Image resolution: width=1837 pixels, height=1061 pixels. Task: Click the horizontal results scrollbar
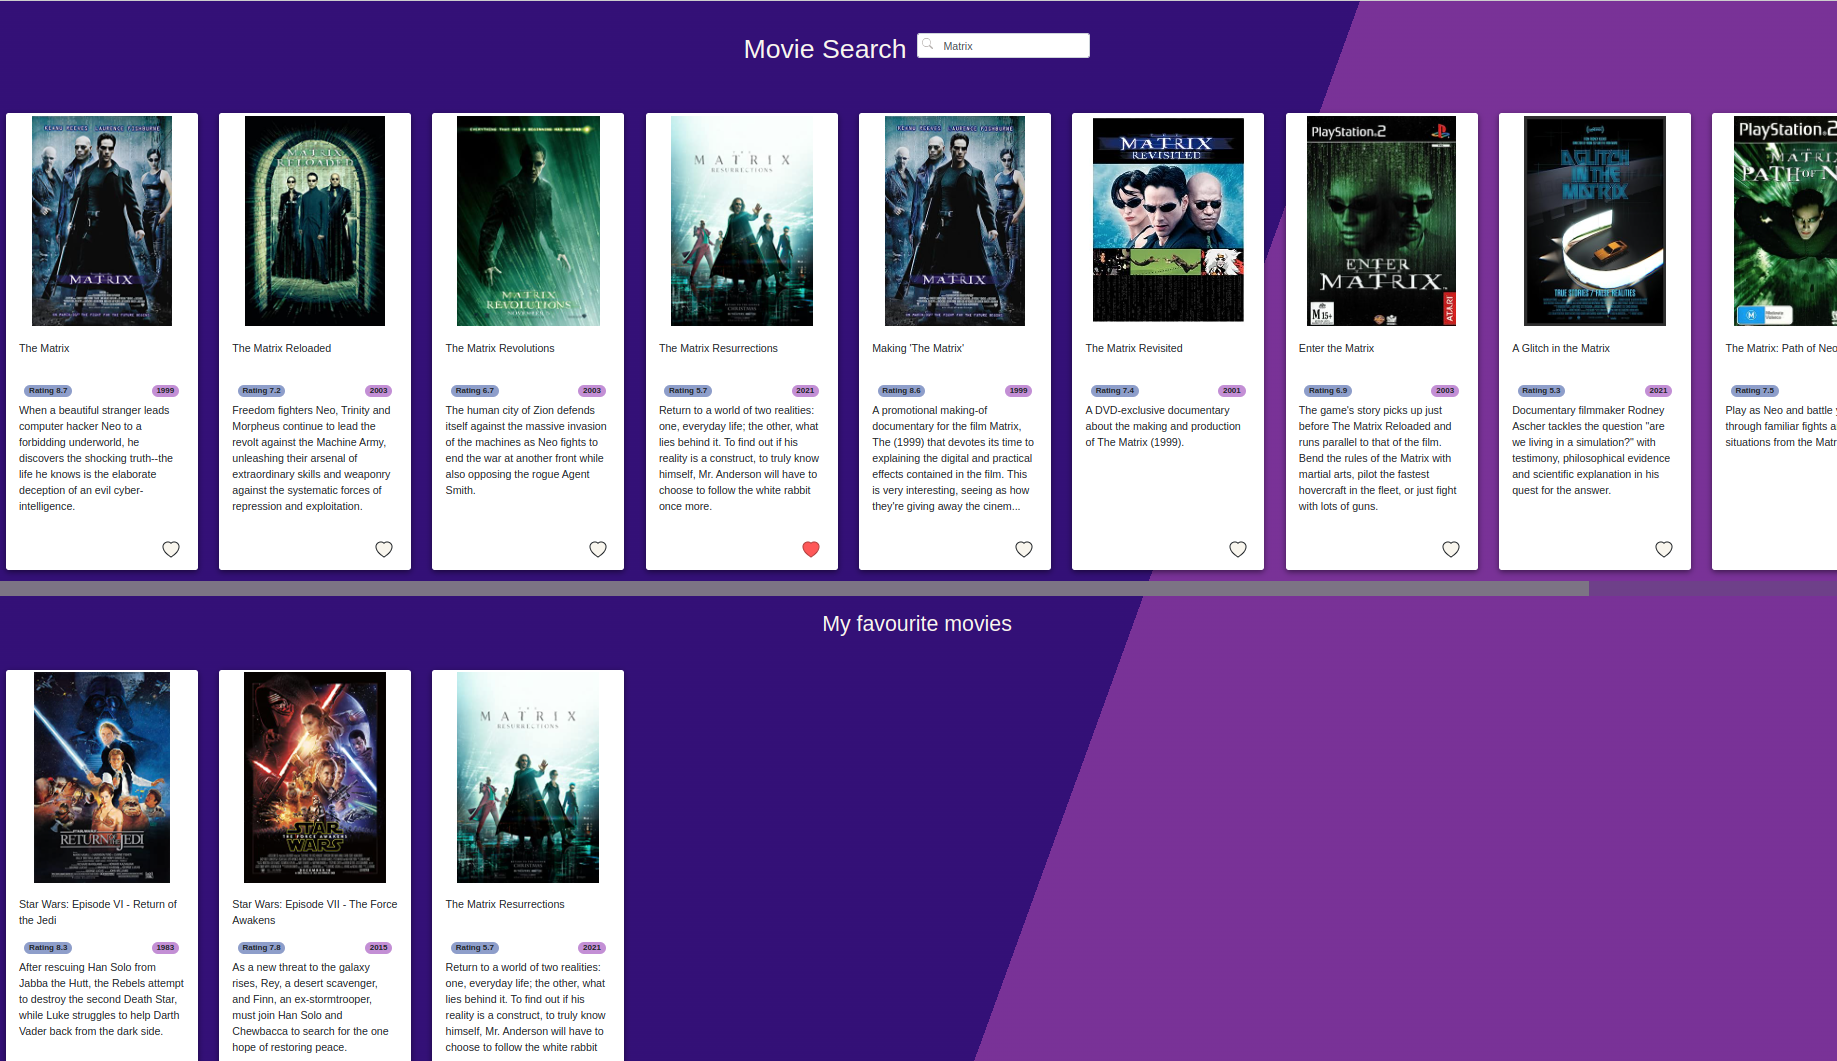[x=794, y=589]
